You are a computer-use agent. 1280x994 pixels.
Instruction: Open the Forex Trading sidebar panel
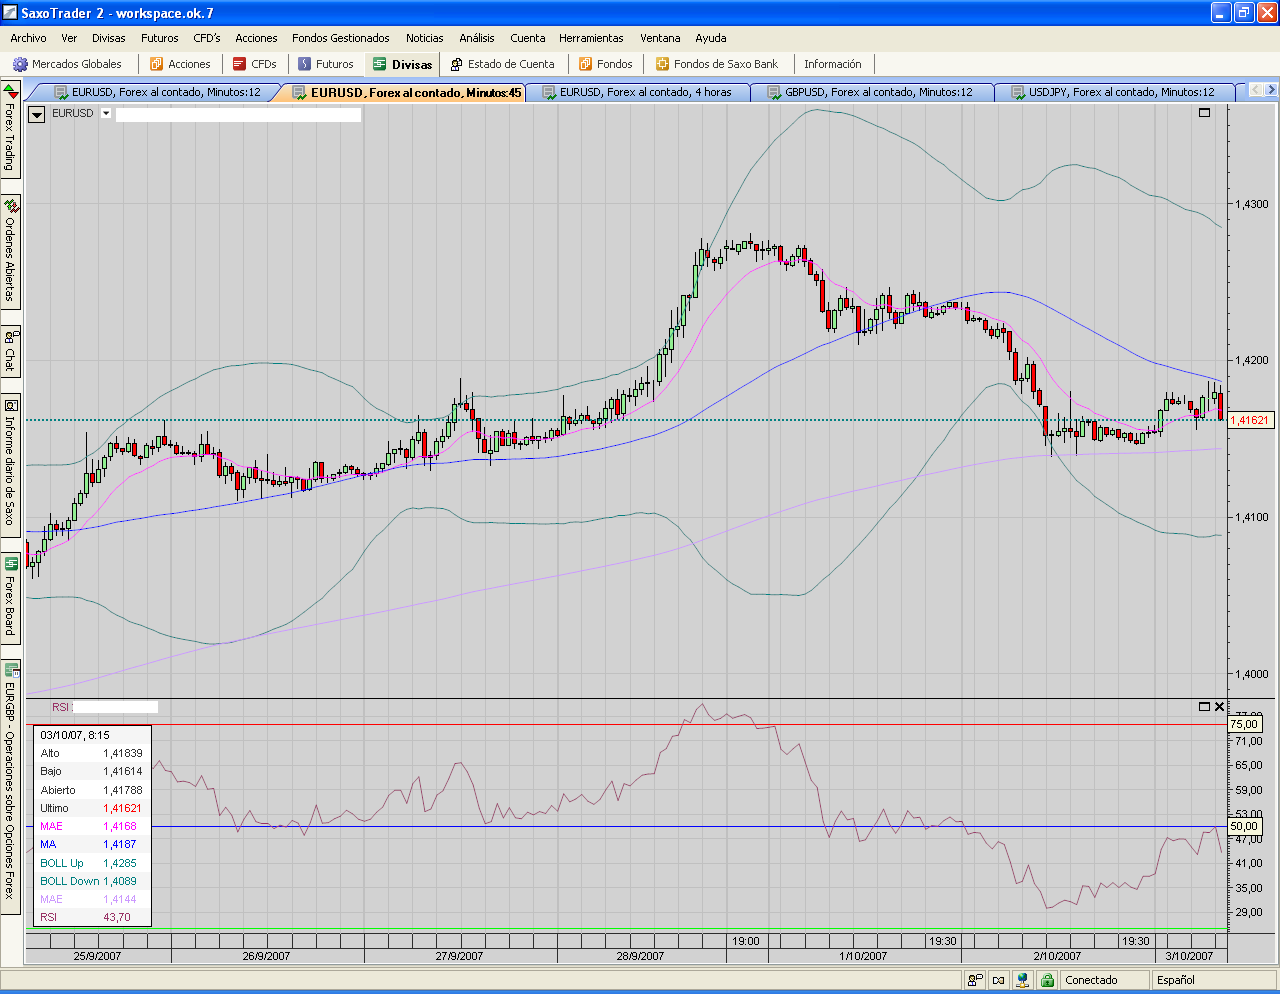pos(10,130)
